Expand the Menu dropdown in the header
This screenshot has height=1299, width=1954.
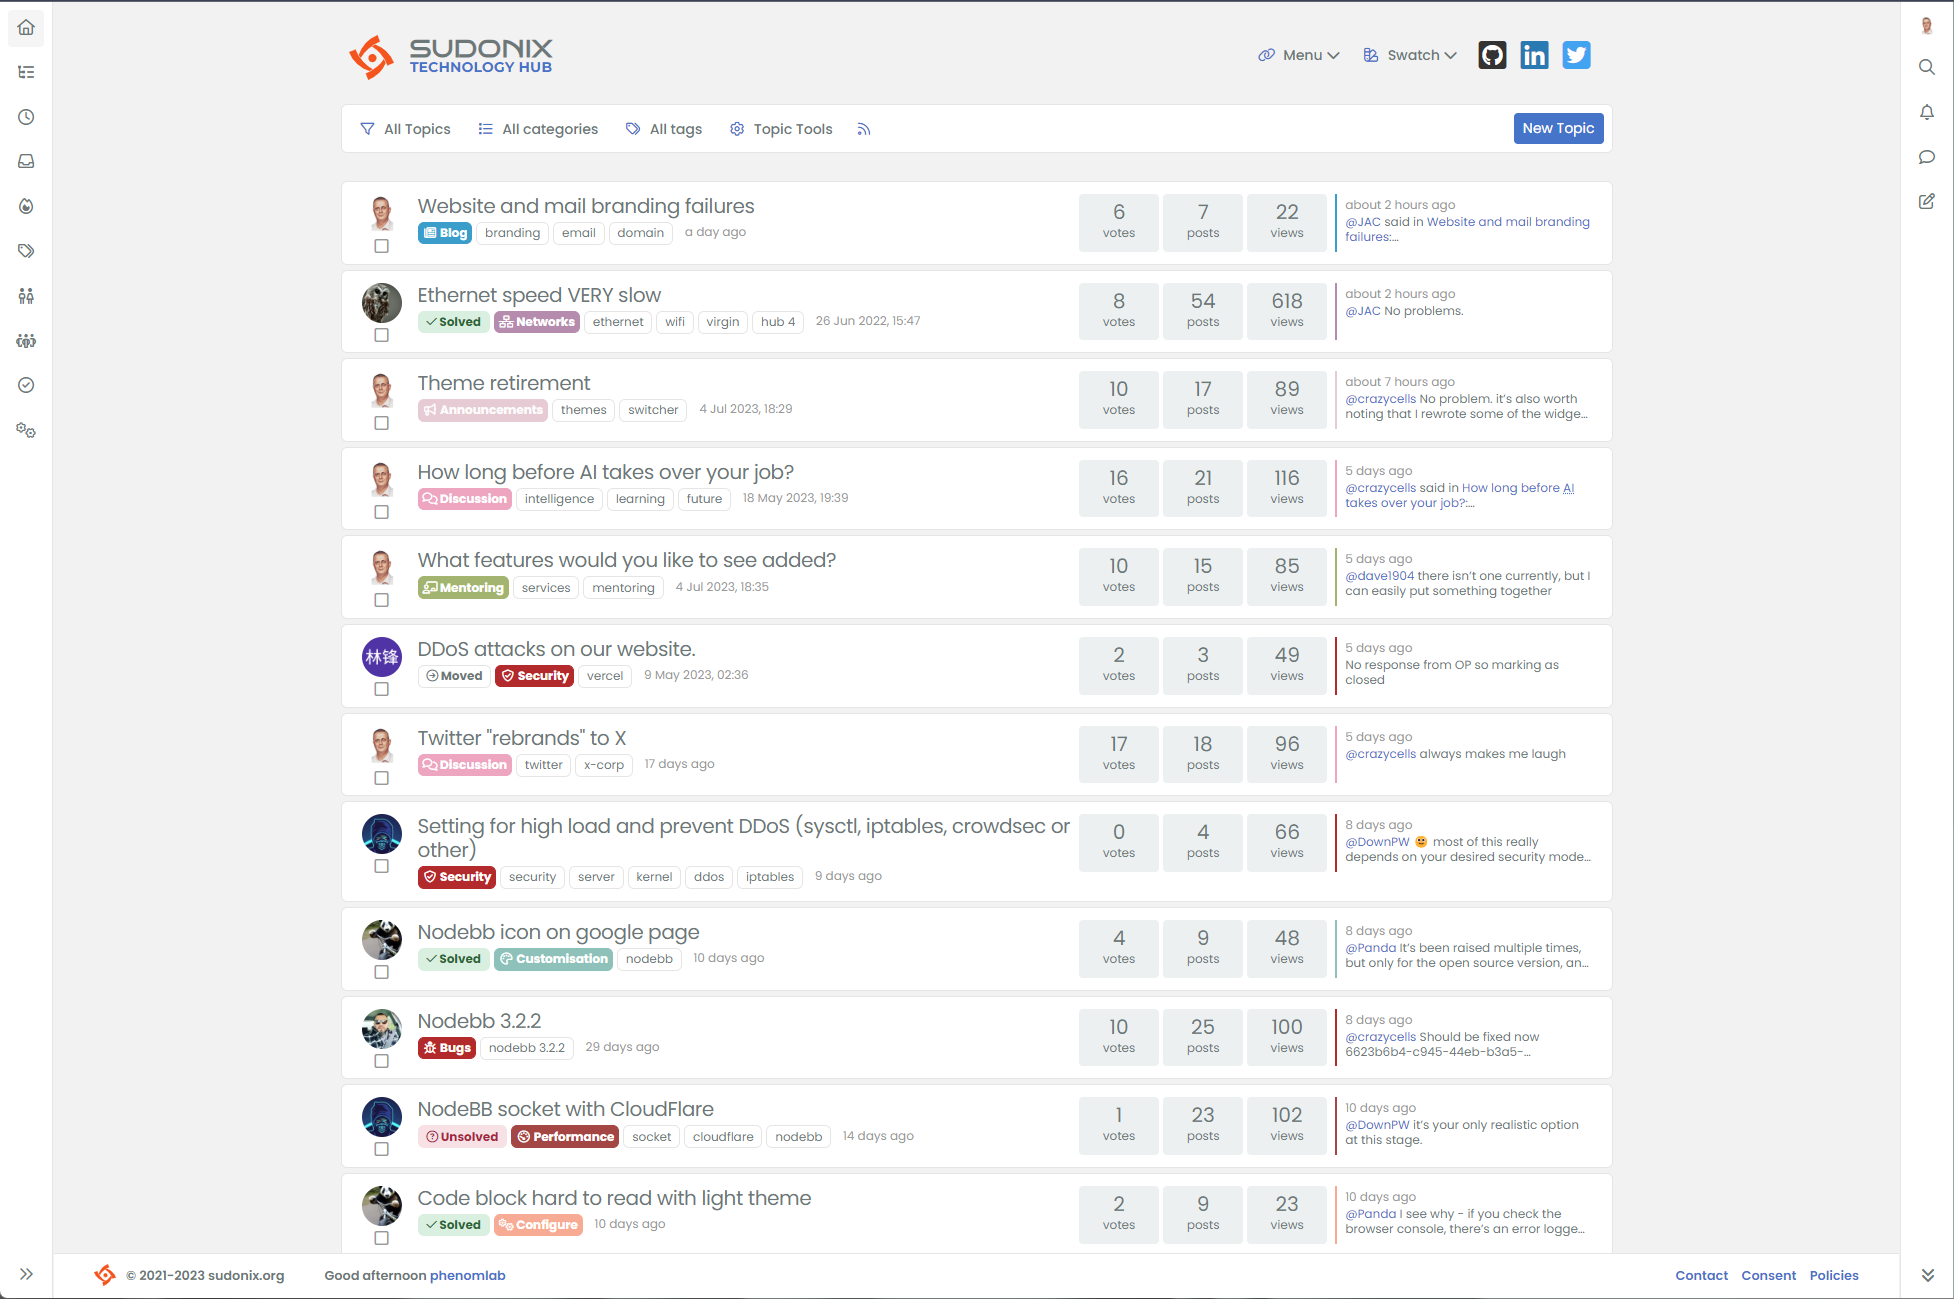click(x=1298, y=55)
